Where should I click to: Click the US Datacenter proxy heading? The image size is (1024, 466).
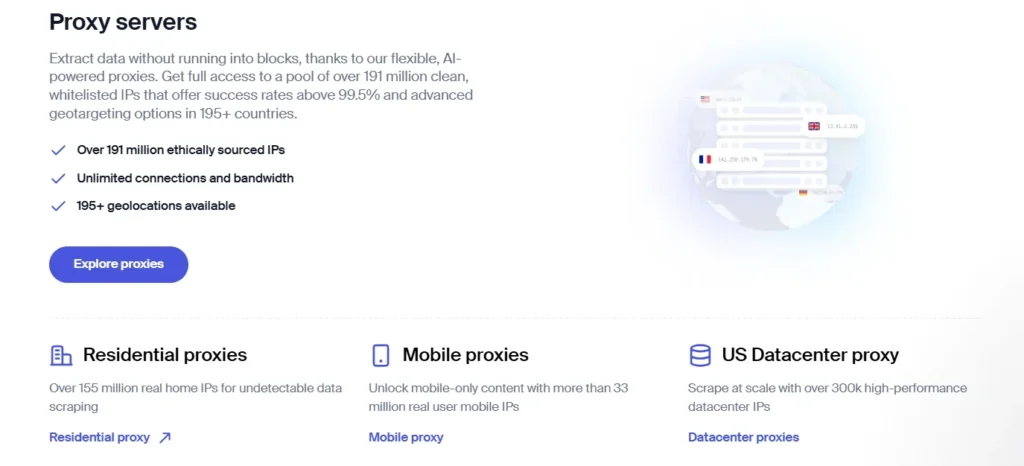point(810,355)
